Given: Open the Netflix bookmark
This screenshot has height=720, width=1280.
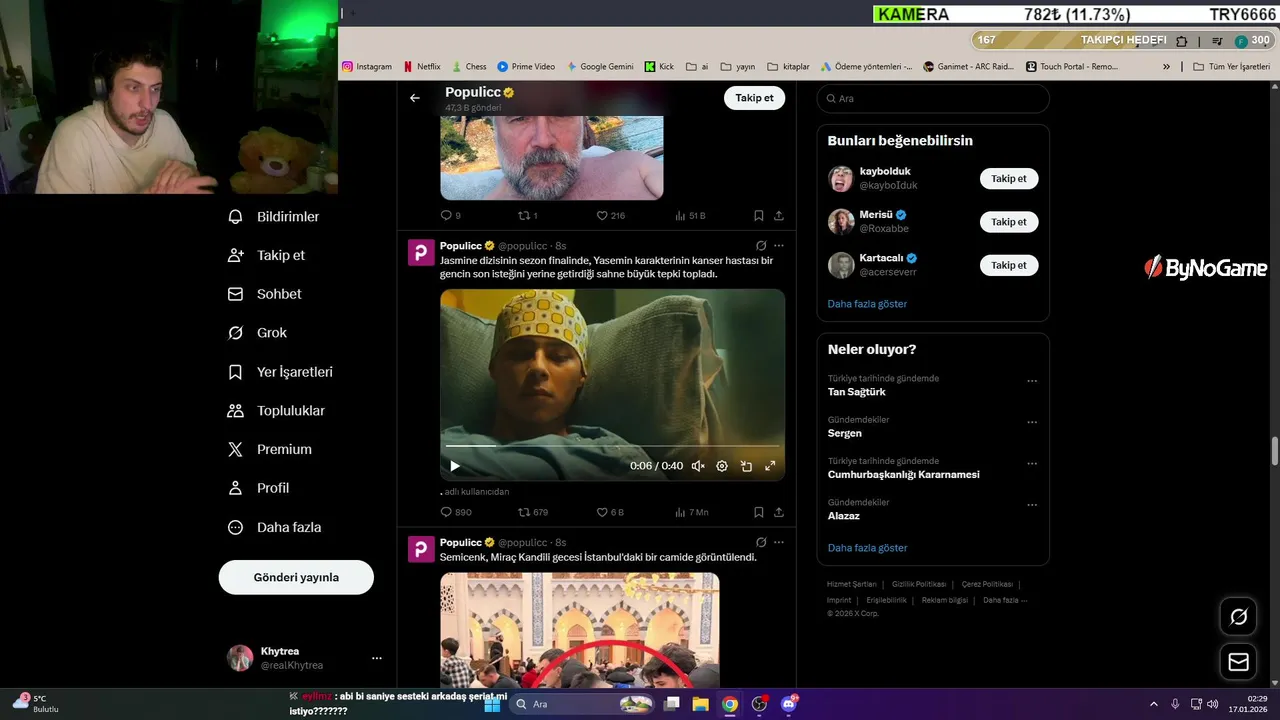Looking at the screenshot, I should pyautogui.click(x=421, y=66).
